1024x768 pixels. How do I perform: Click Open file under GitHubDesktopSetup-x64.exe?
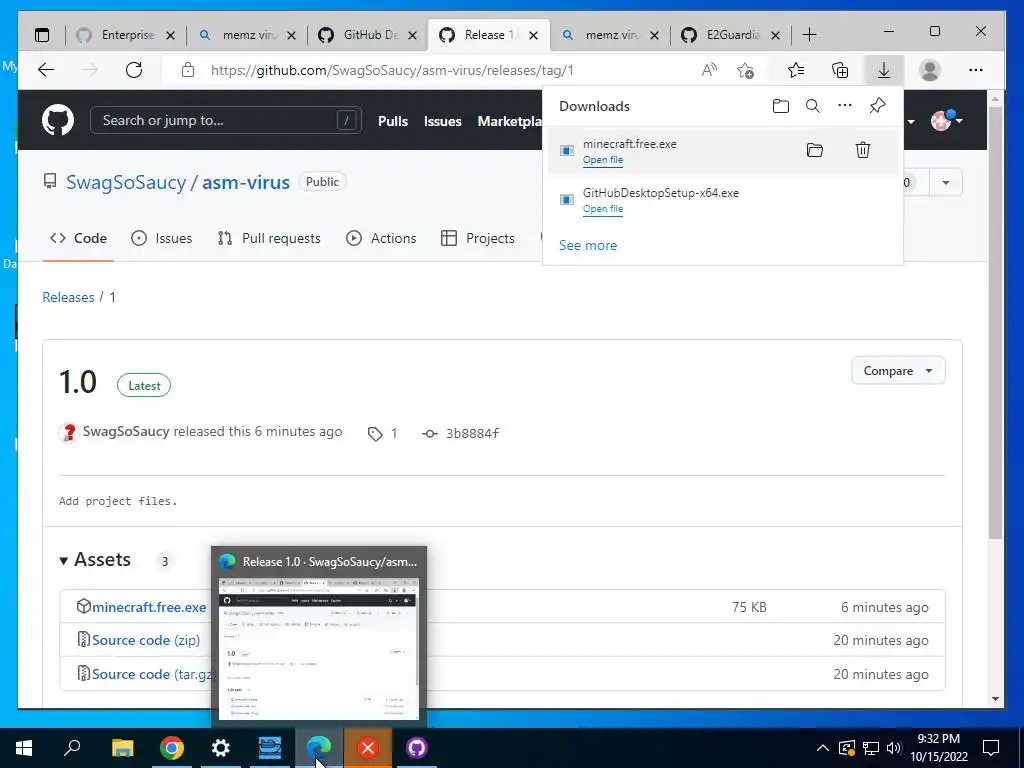pos(603,209)
